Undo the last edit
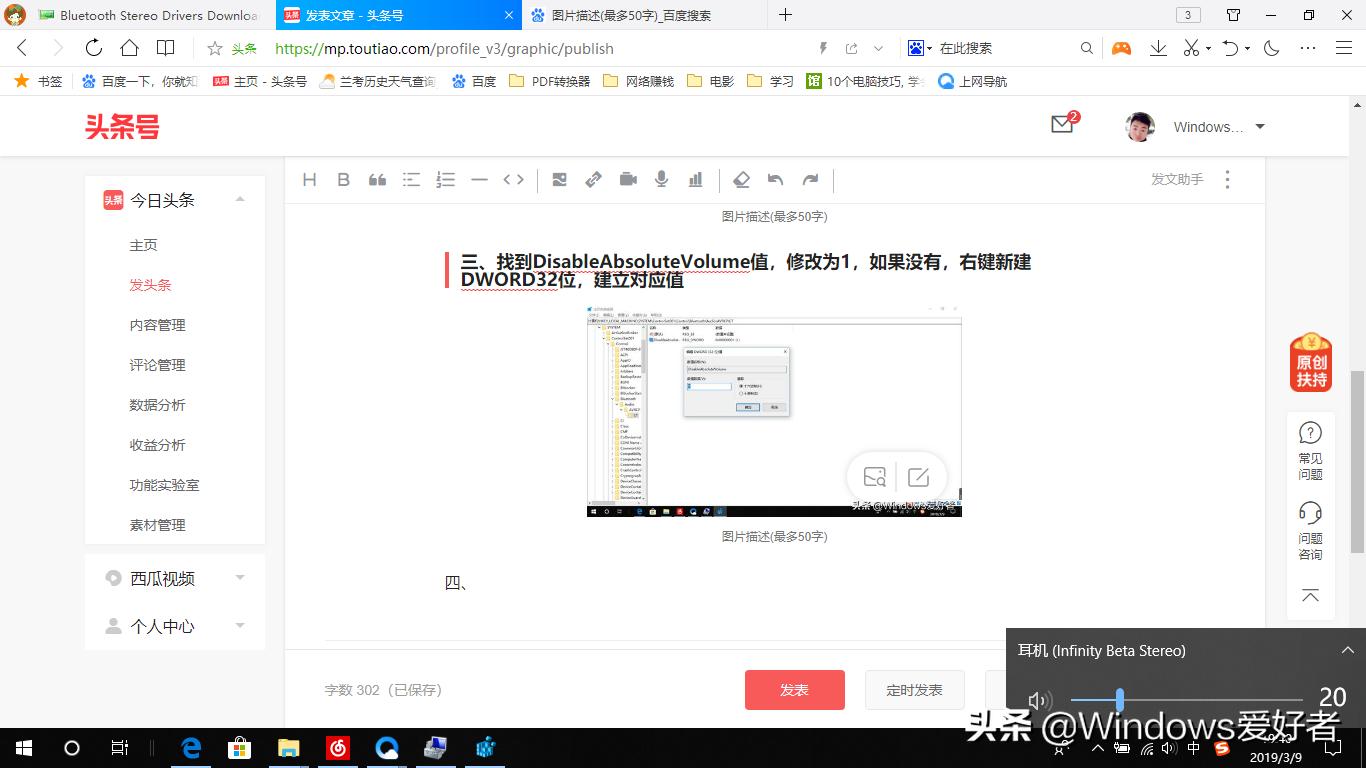1366x768 pixels. coord(776,179)
